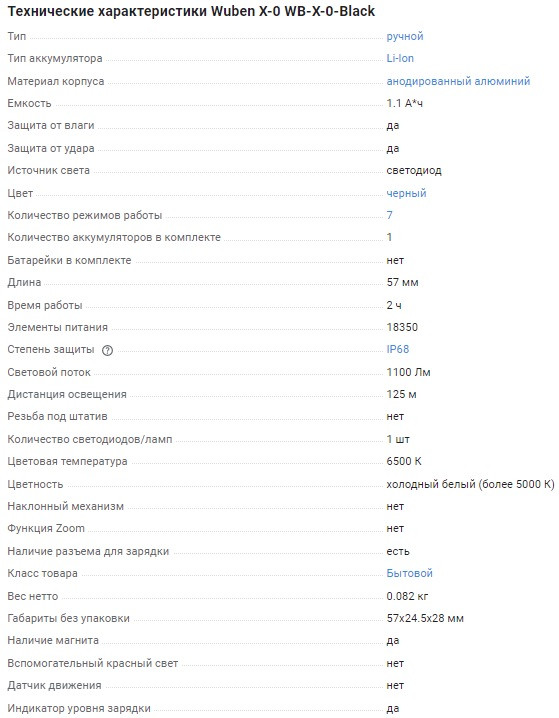This screenshot has width=559, height=718.
Task: Select the Индикатор уровня зарядки label
Action: click(79, 708)
